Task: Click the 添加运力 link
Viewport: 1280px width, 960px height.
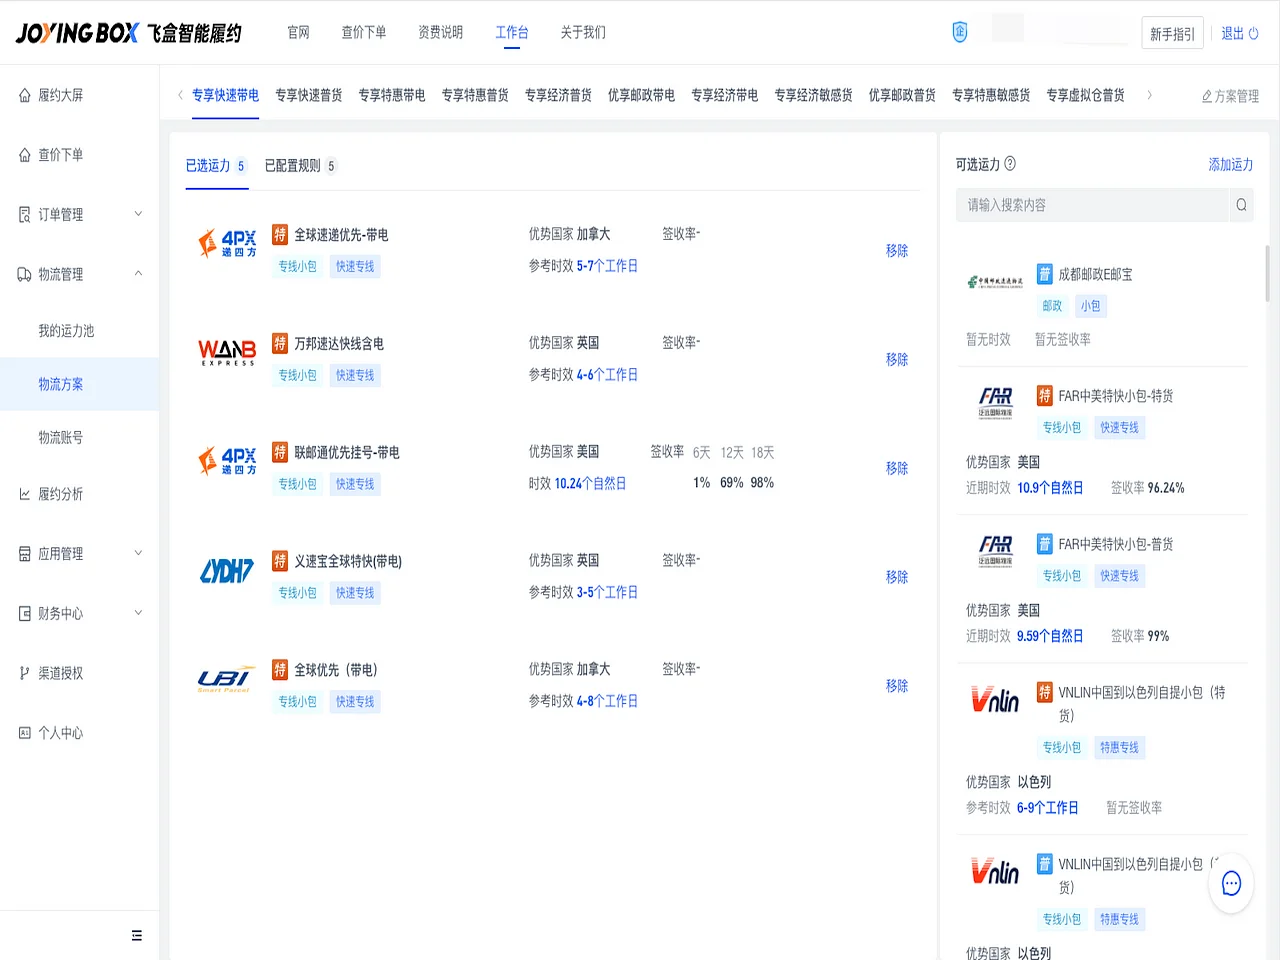Action: pyautogui.click(x=1230, y=164)
